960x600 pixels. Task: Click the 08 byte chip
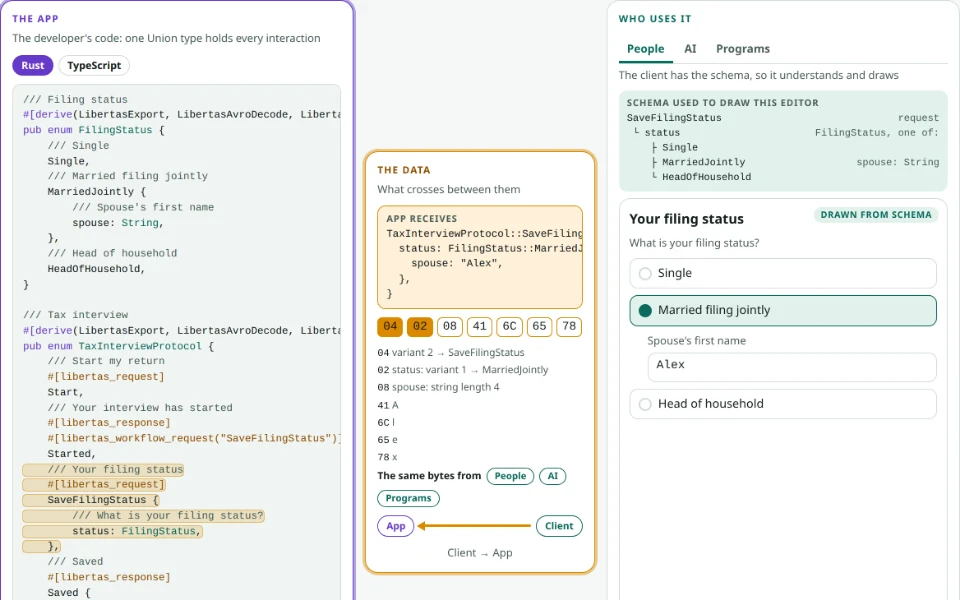coord(450,326)
